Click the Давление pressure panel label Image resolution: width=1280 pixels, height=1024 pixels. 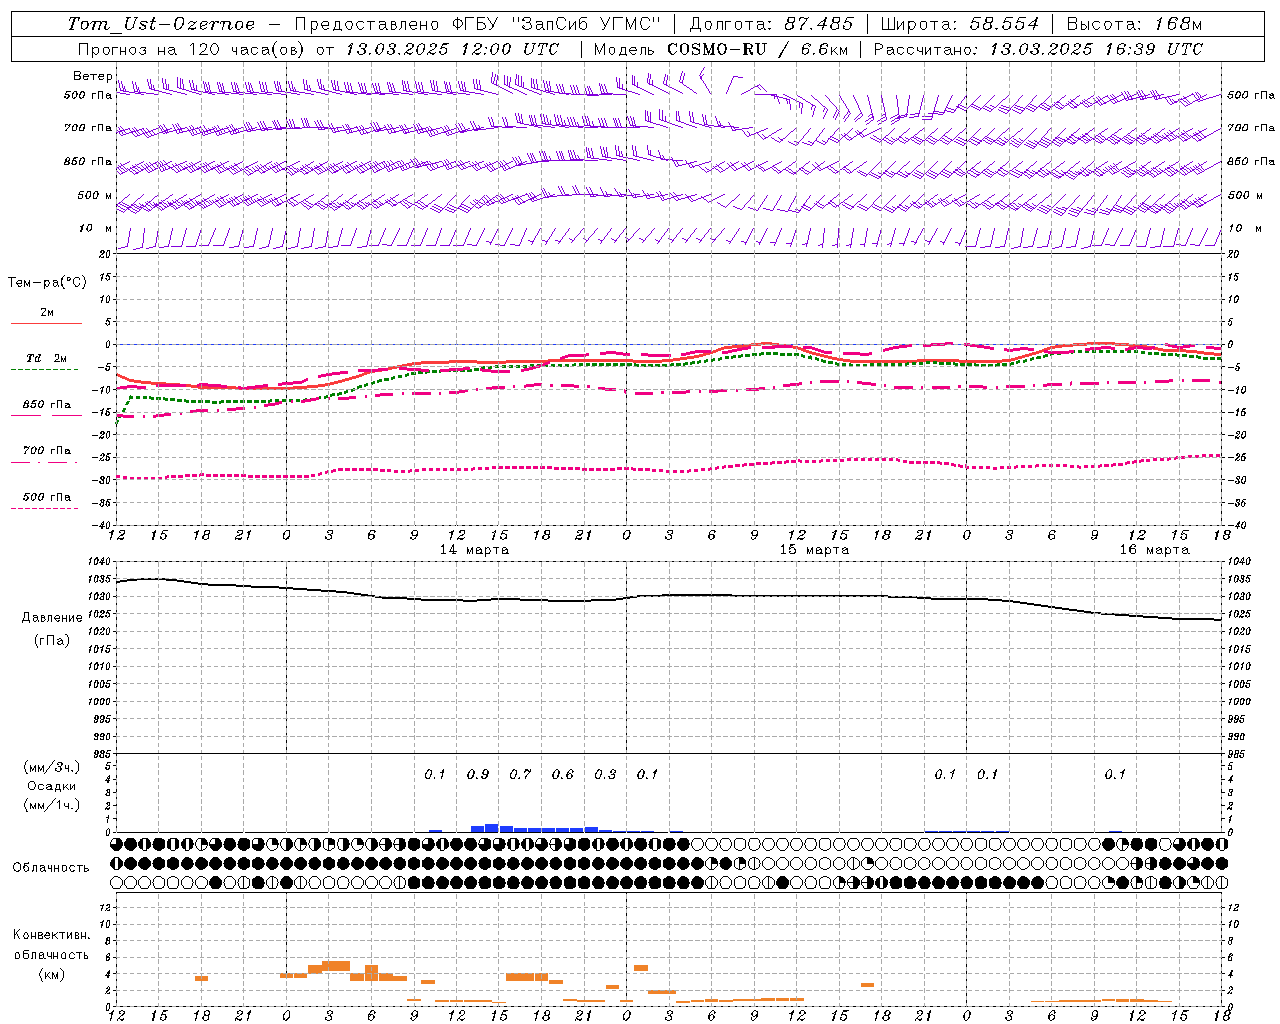[52, 617]
